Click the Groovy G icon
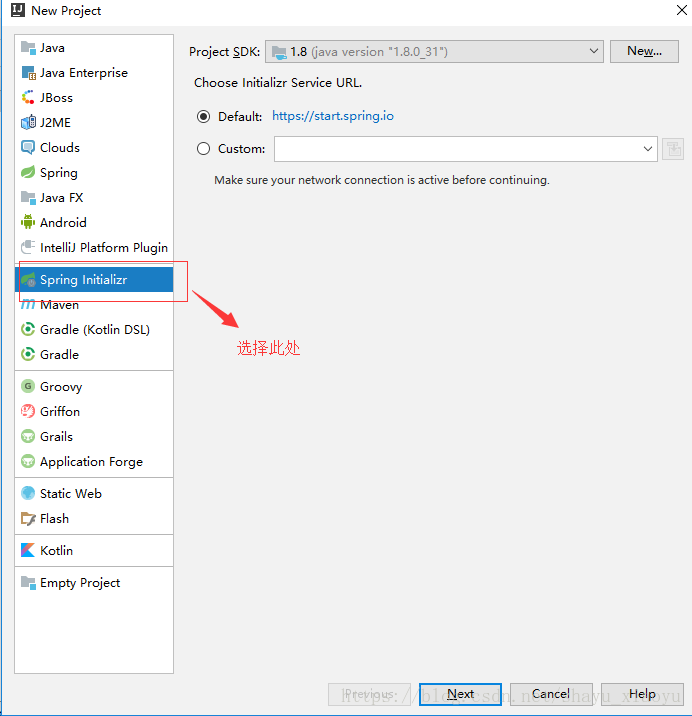This screenshot has width=692, height=716. [x=28, y=386]
